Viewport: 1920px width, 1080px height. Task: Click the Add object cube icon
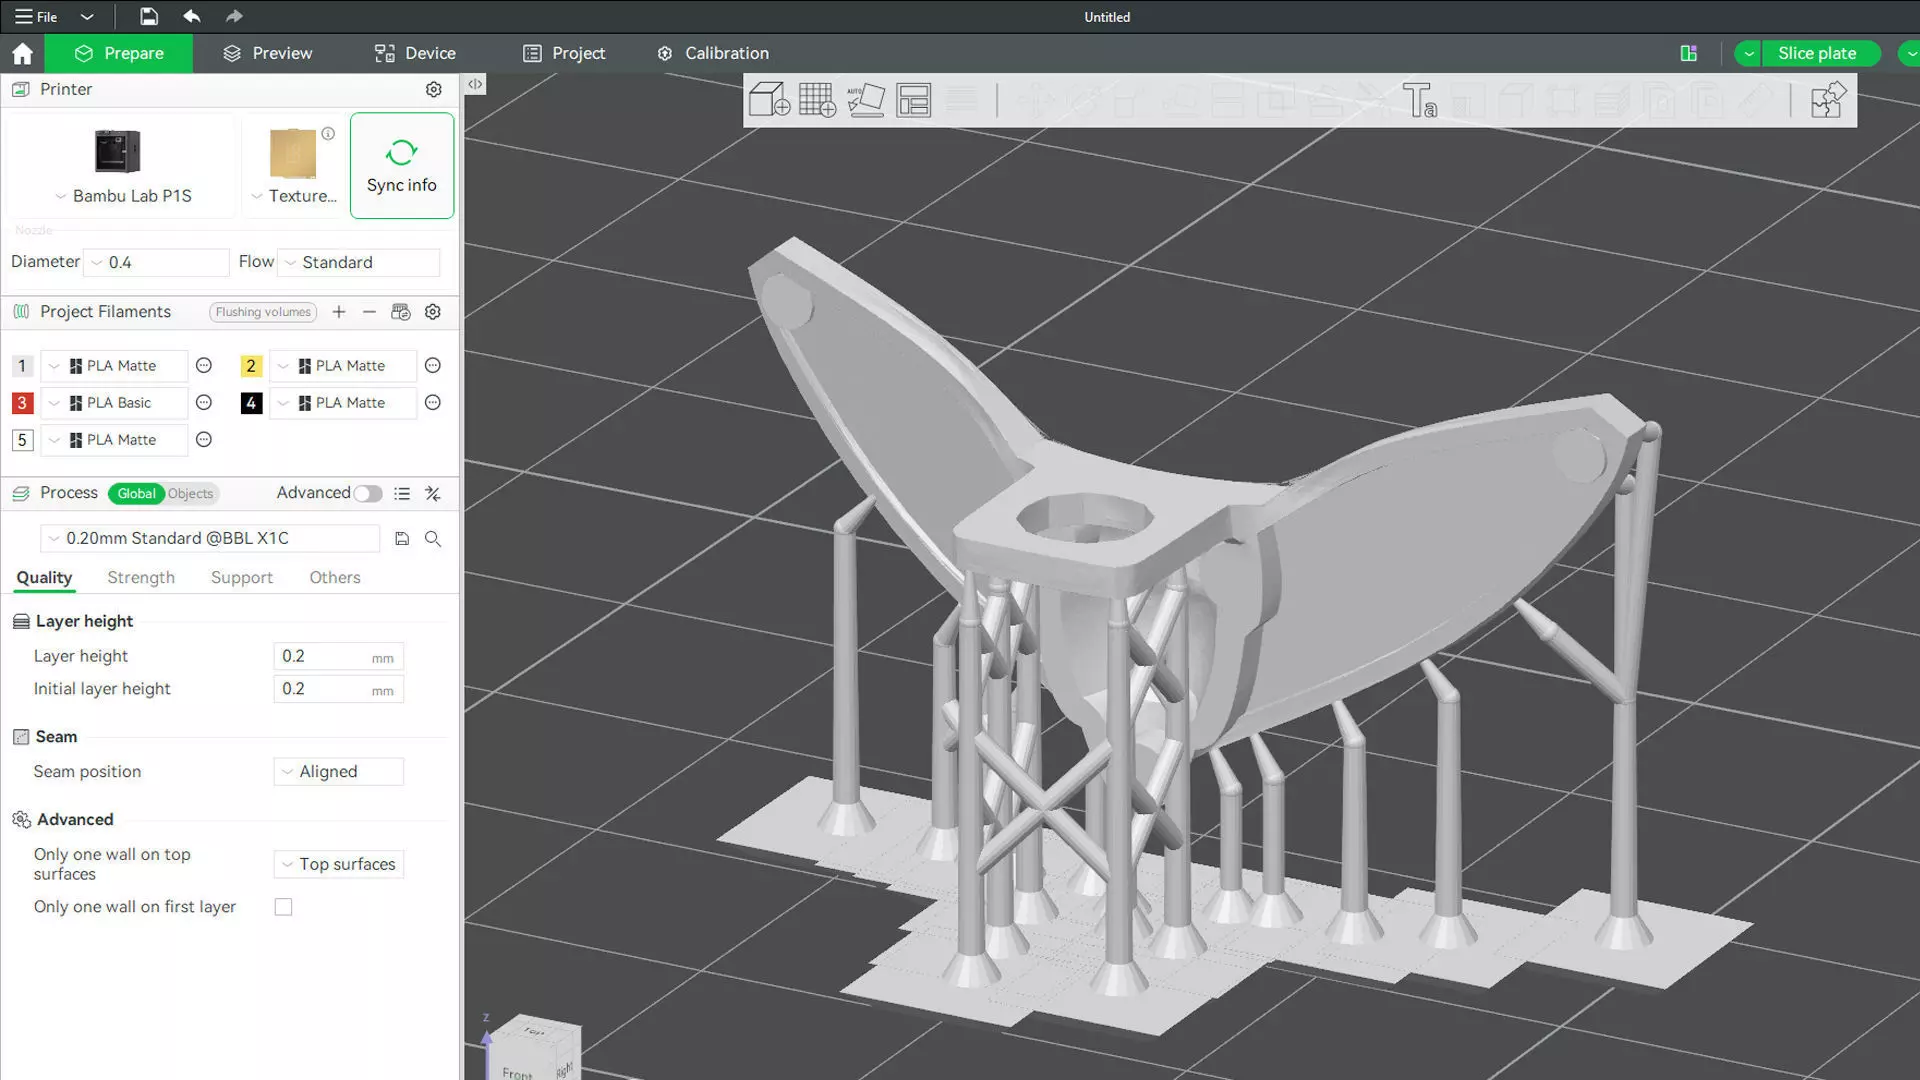[769, 100]
